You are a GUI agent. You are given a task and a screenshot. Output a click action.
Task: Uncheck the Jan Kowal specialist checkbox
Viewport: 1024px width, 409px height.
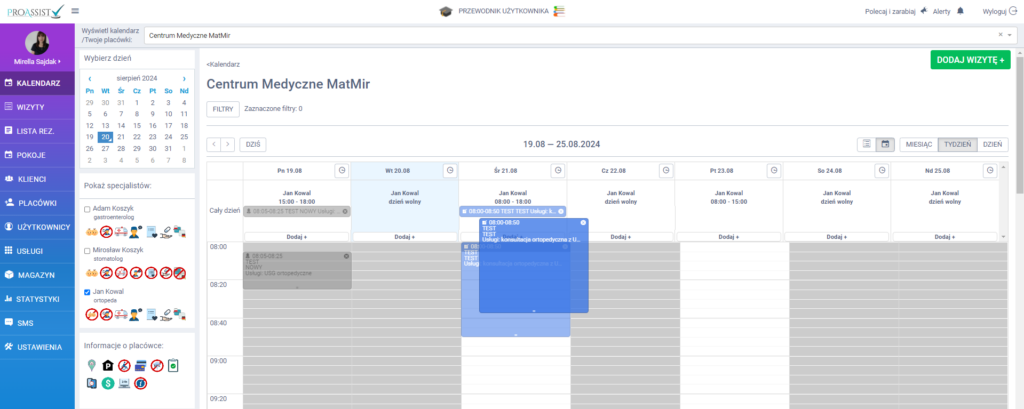tap(88, 292)
